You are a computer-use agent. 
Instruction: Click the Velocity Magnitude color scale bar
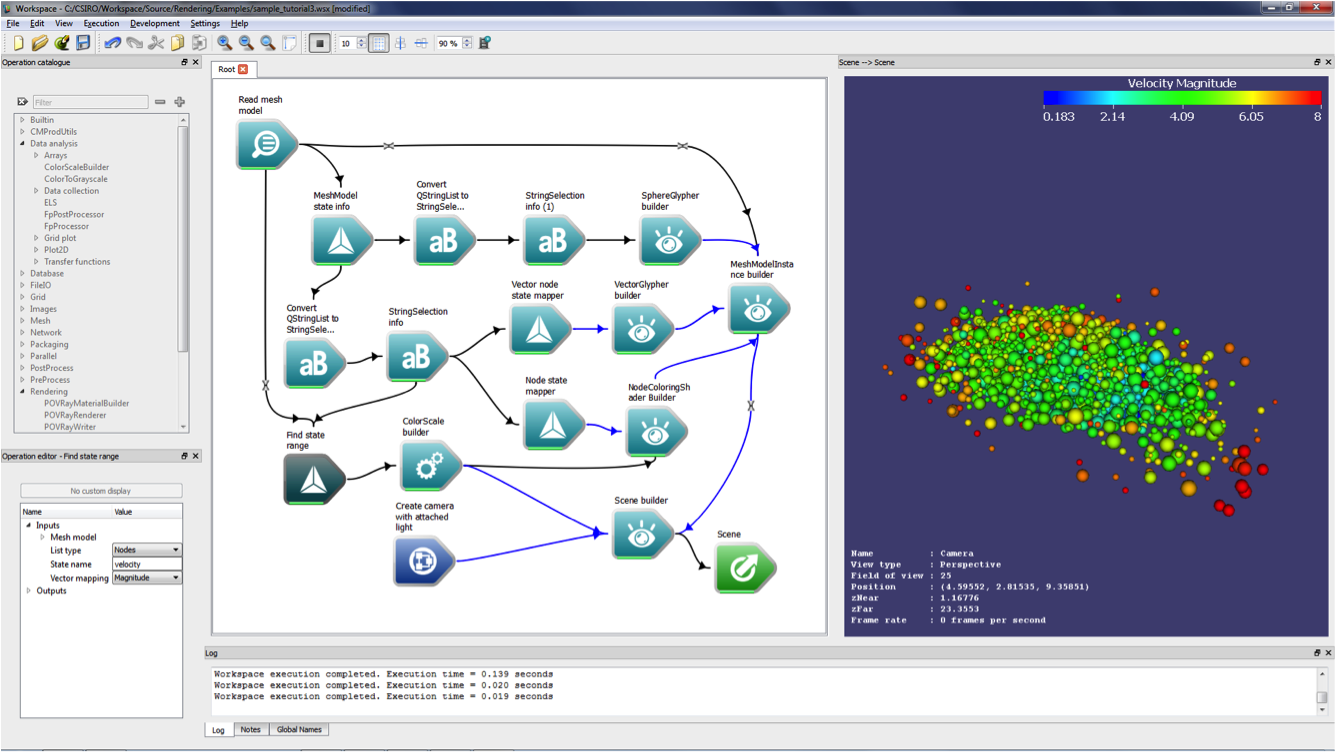click(1181, 98)
